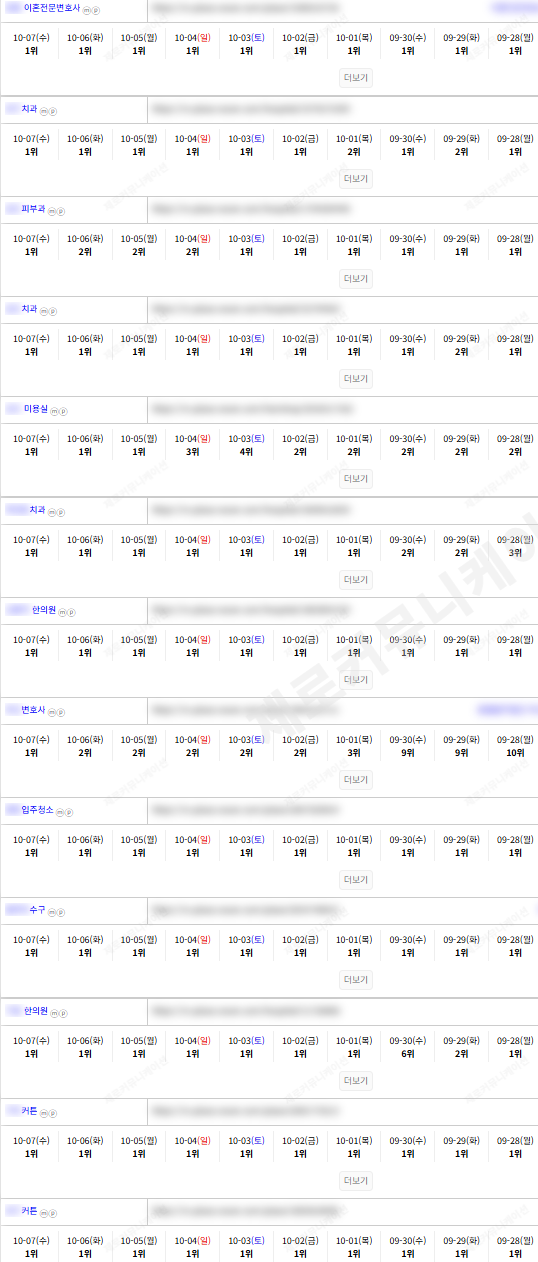
Task: Click the 2위 rank under 10-06 in 변호사 row
Action: [x=85, y=753]
